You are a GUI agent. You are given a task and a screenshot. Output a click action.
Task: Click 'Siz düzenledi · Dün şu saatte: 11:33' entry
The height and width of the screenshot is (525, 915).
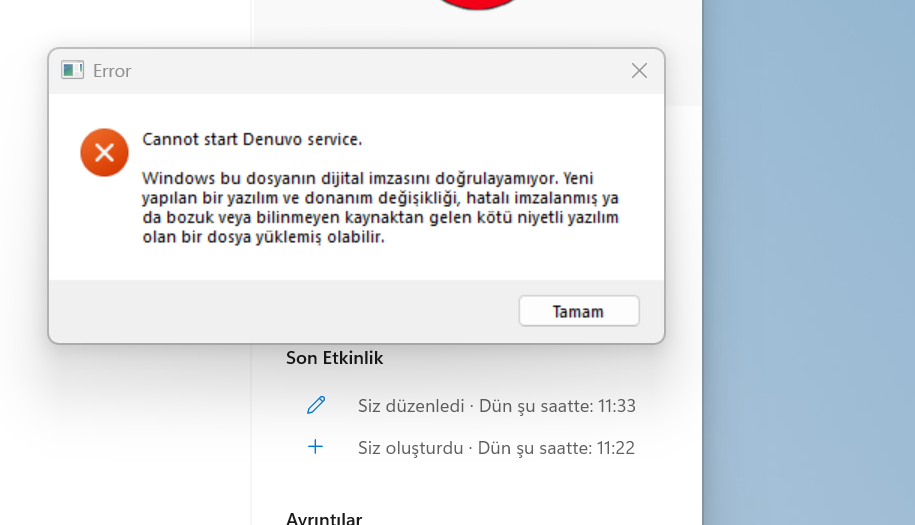(x=497, y=405)
